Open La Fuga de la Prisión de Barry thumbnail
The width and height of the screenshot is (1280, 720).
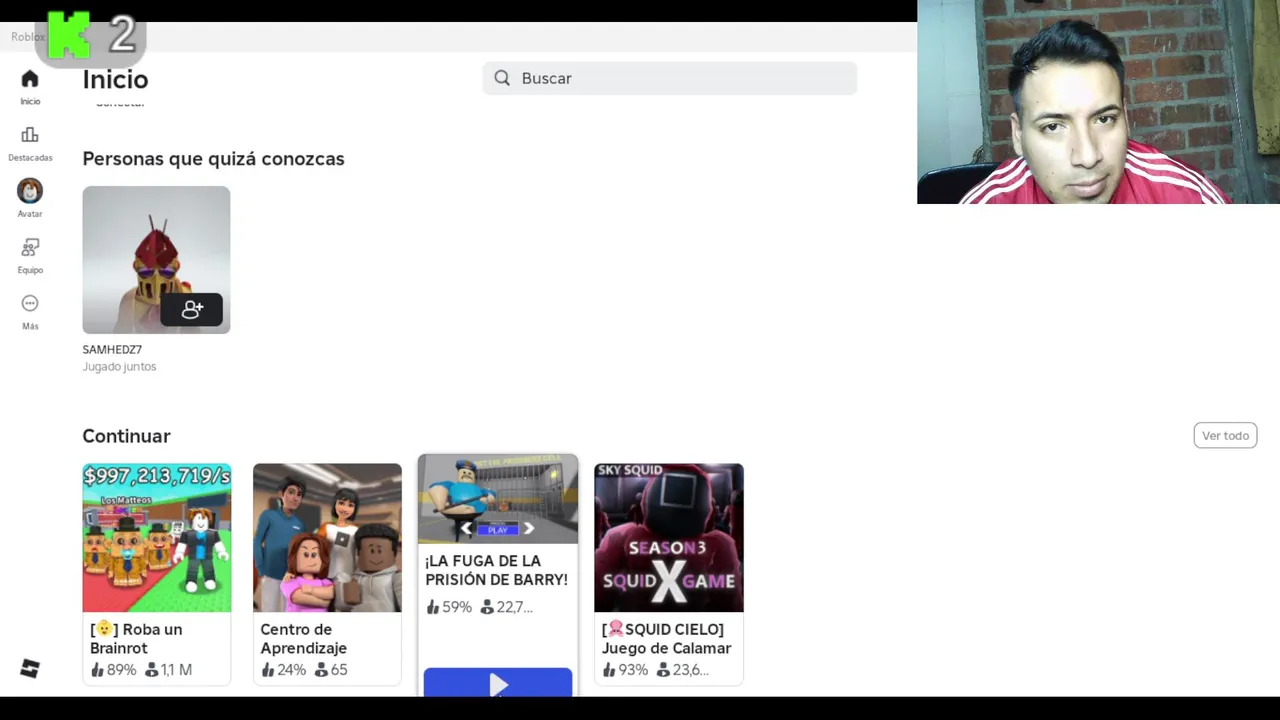click(x=498, y=499)
